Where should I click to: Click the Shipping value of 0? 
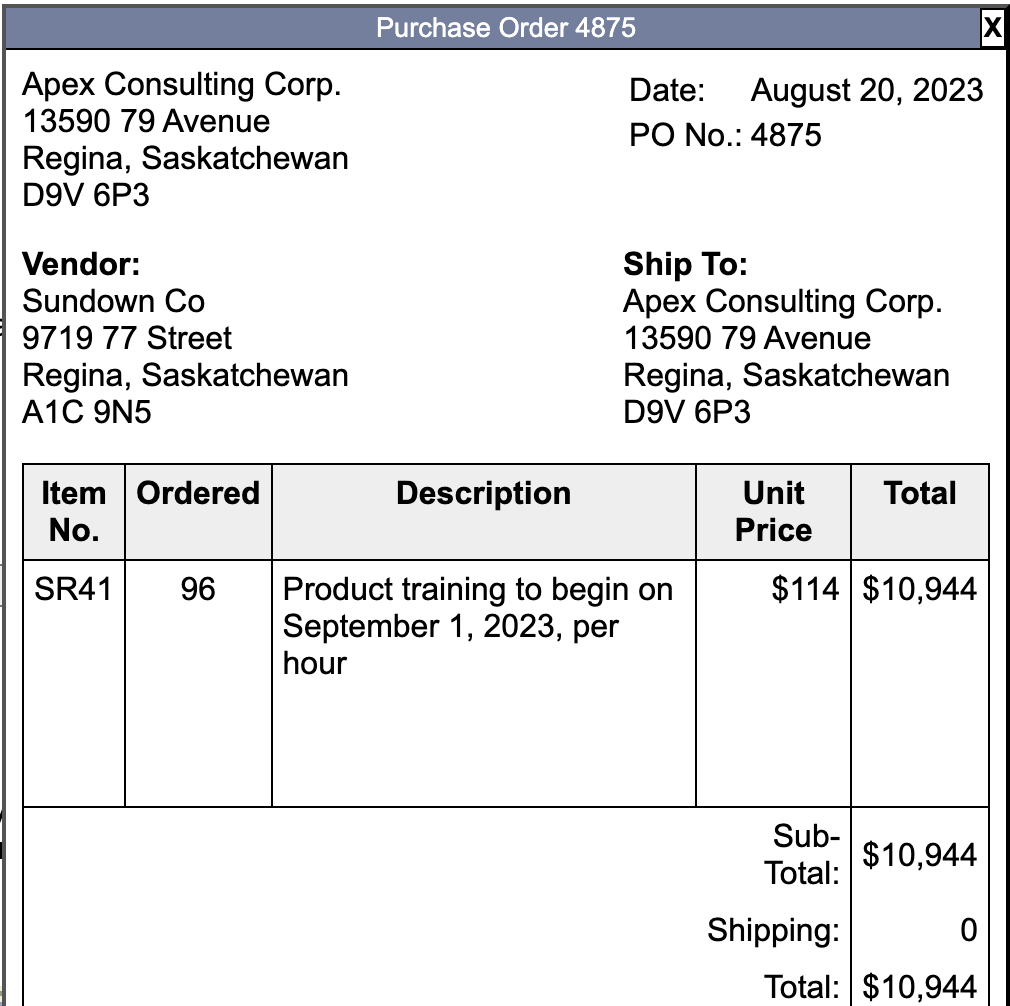[x=965, y=930]
